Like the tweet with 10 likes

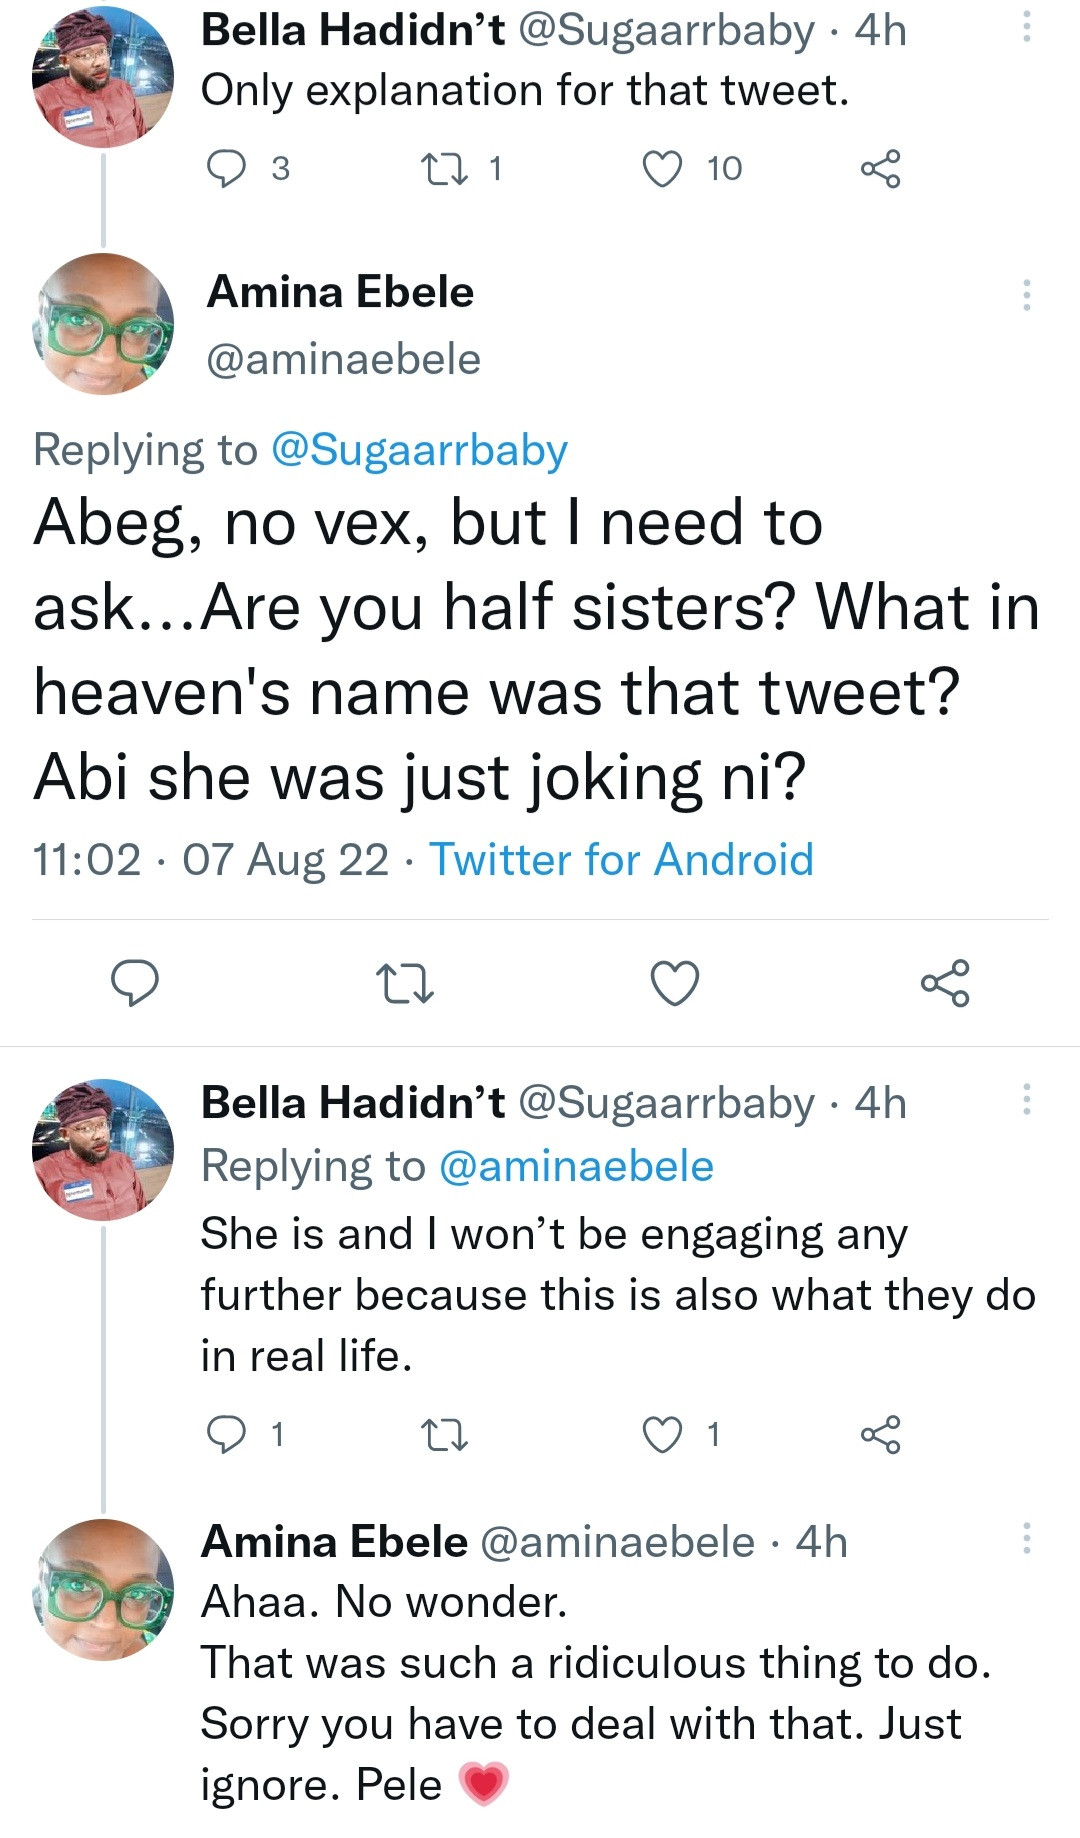(x=662, y=168)
